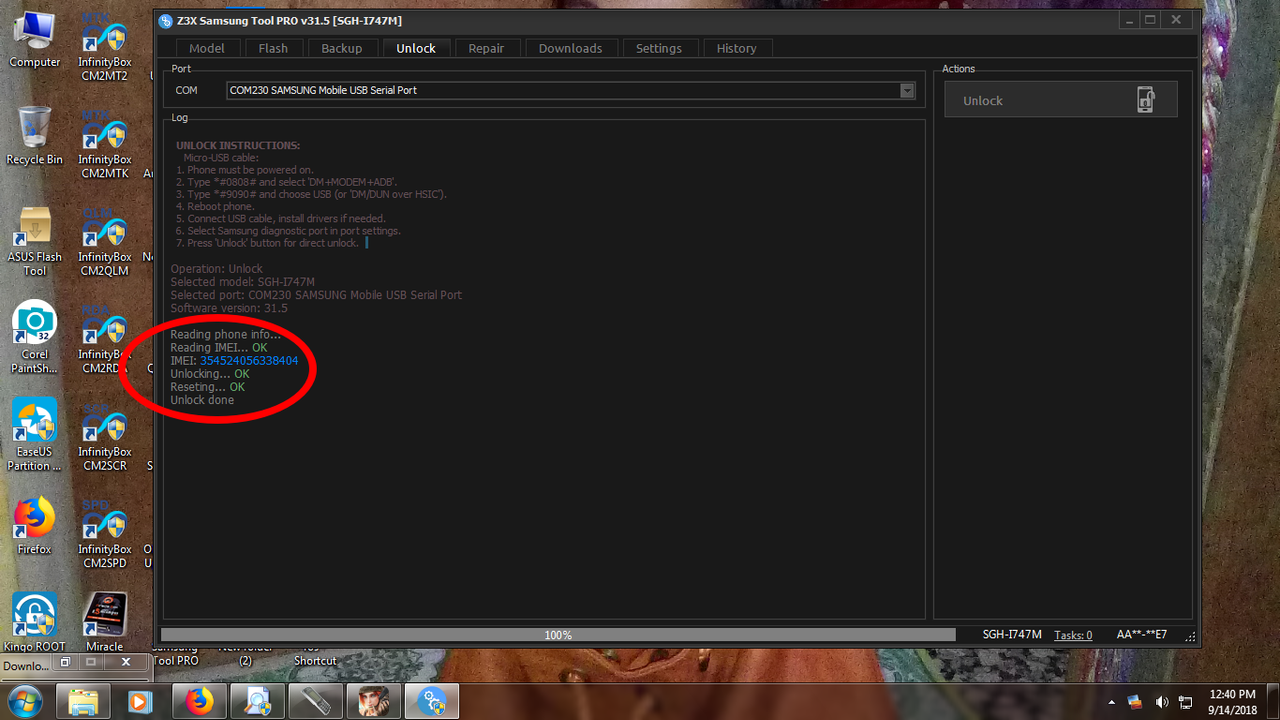Switch to the Repair tab
The height and width of the screenshot is (720, 1280).
pyautogui.click(x=487, y=48)
